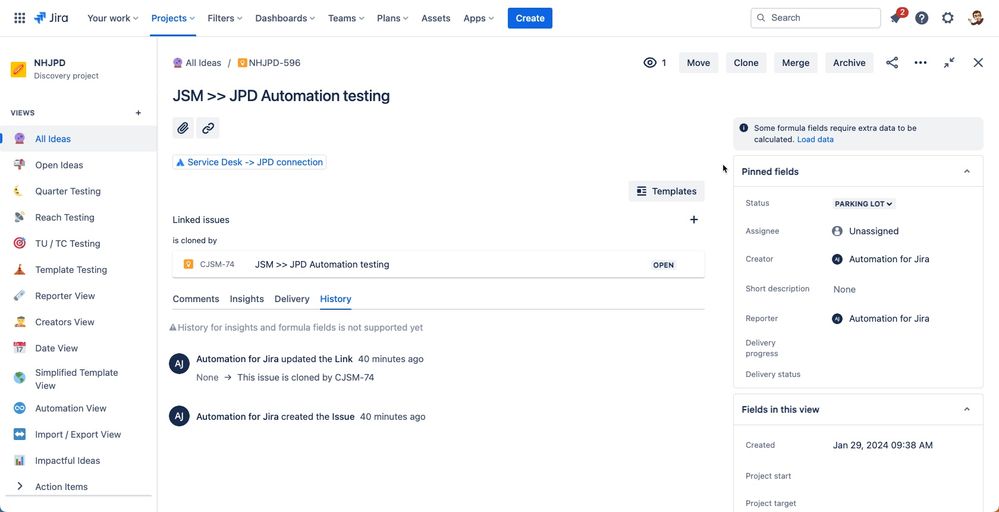Open the Dashboards dropdown
Screen dimensions: 999x512
(x=285, y=18)
